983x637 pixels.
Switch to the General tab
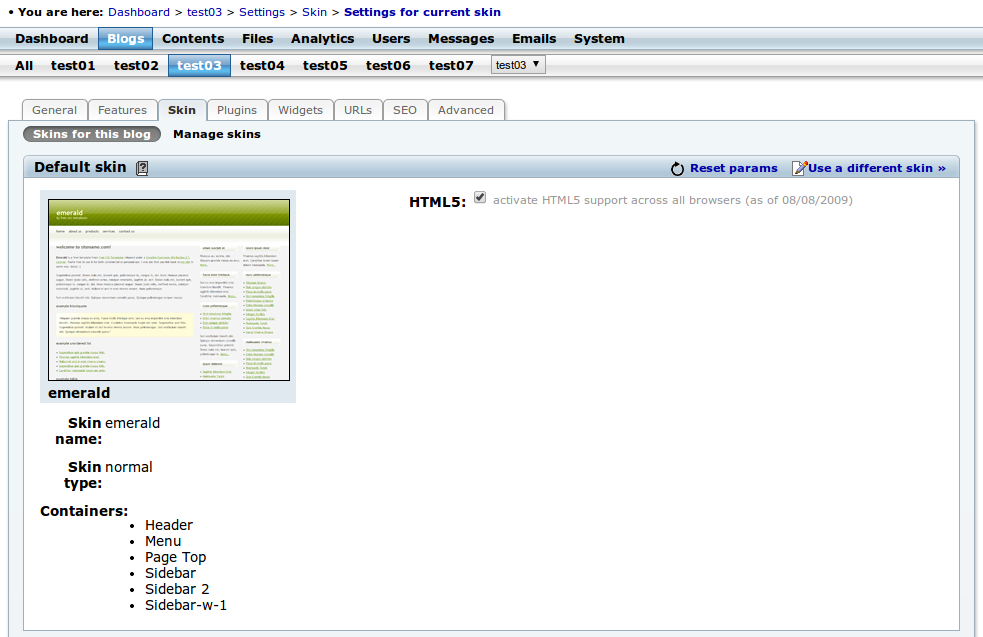tap(55, 110)
